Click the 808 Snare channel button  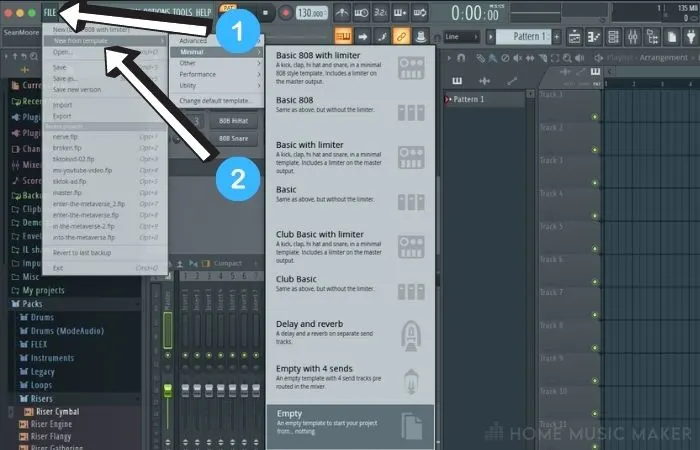(233, 138)
